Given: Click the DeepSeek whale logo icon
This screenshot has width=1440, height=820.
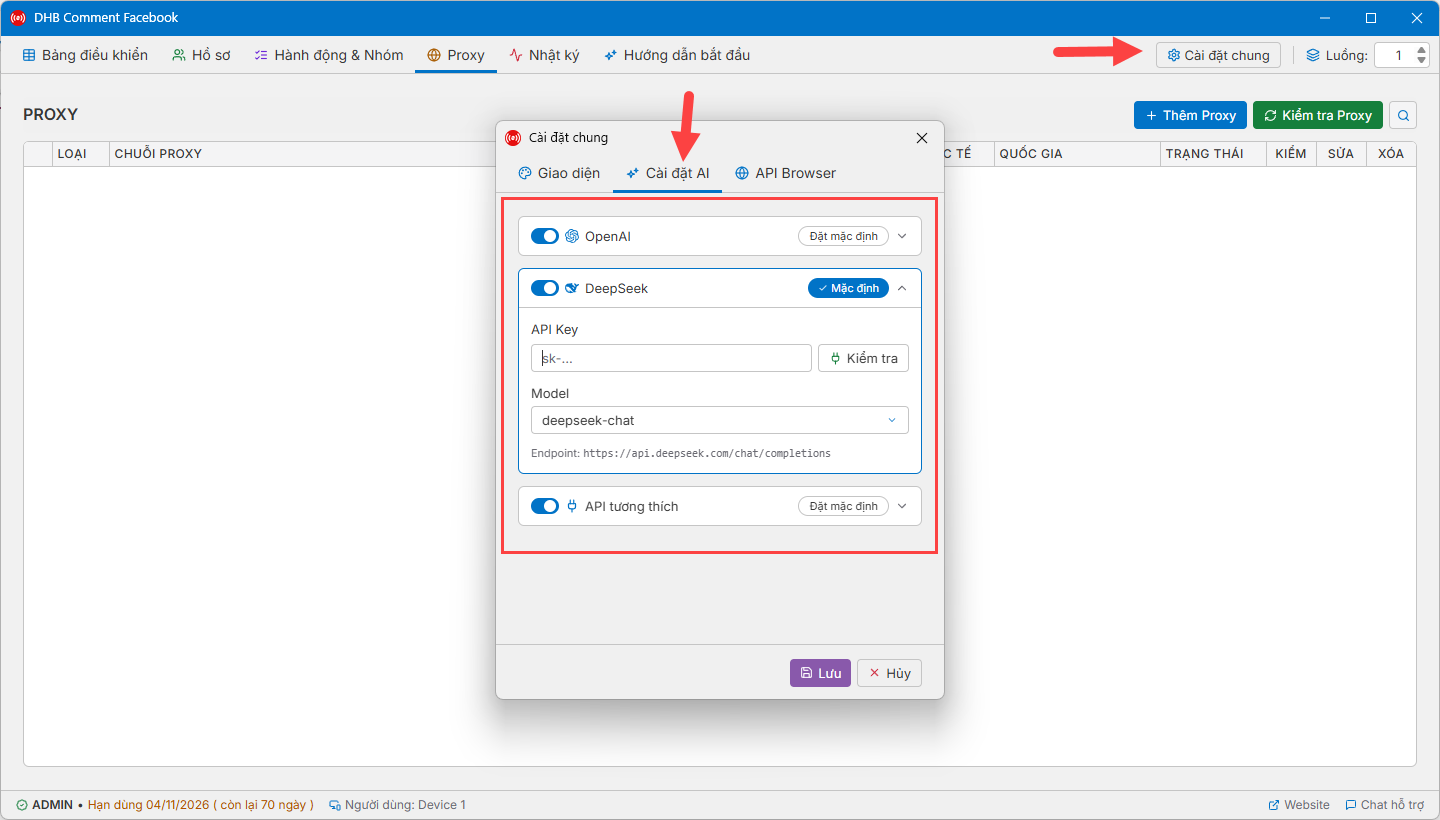Looking at the screenshot, I should [572, 288].
